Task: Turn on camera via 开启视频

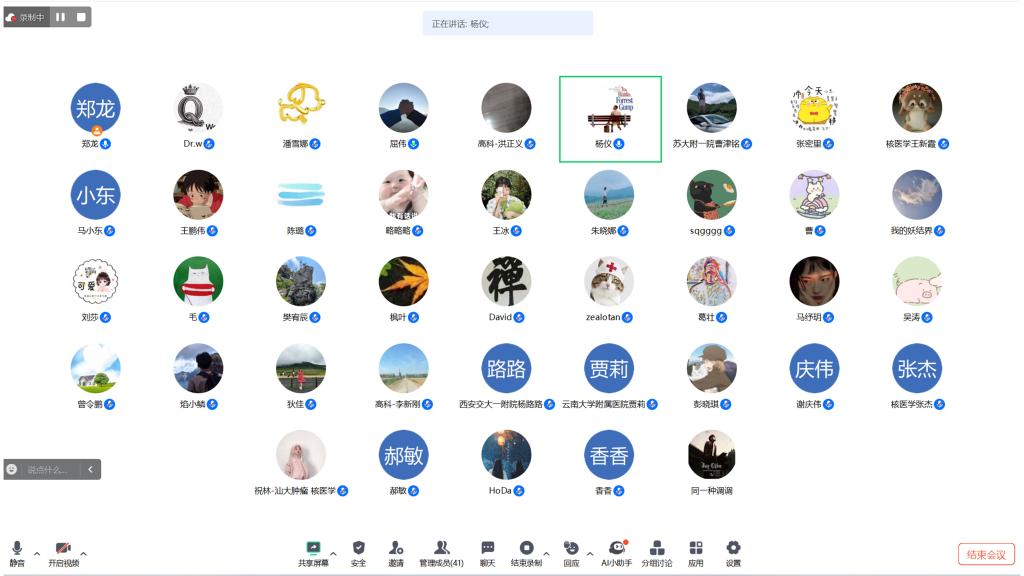Action: tap(63, 553)
